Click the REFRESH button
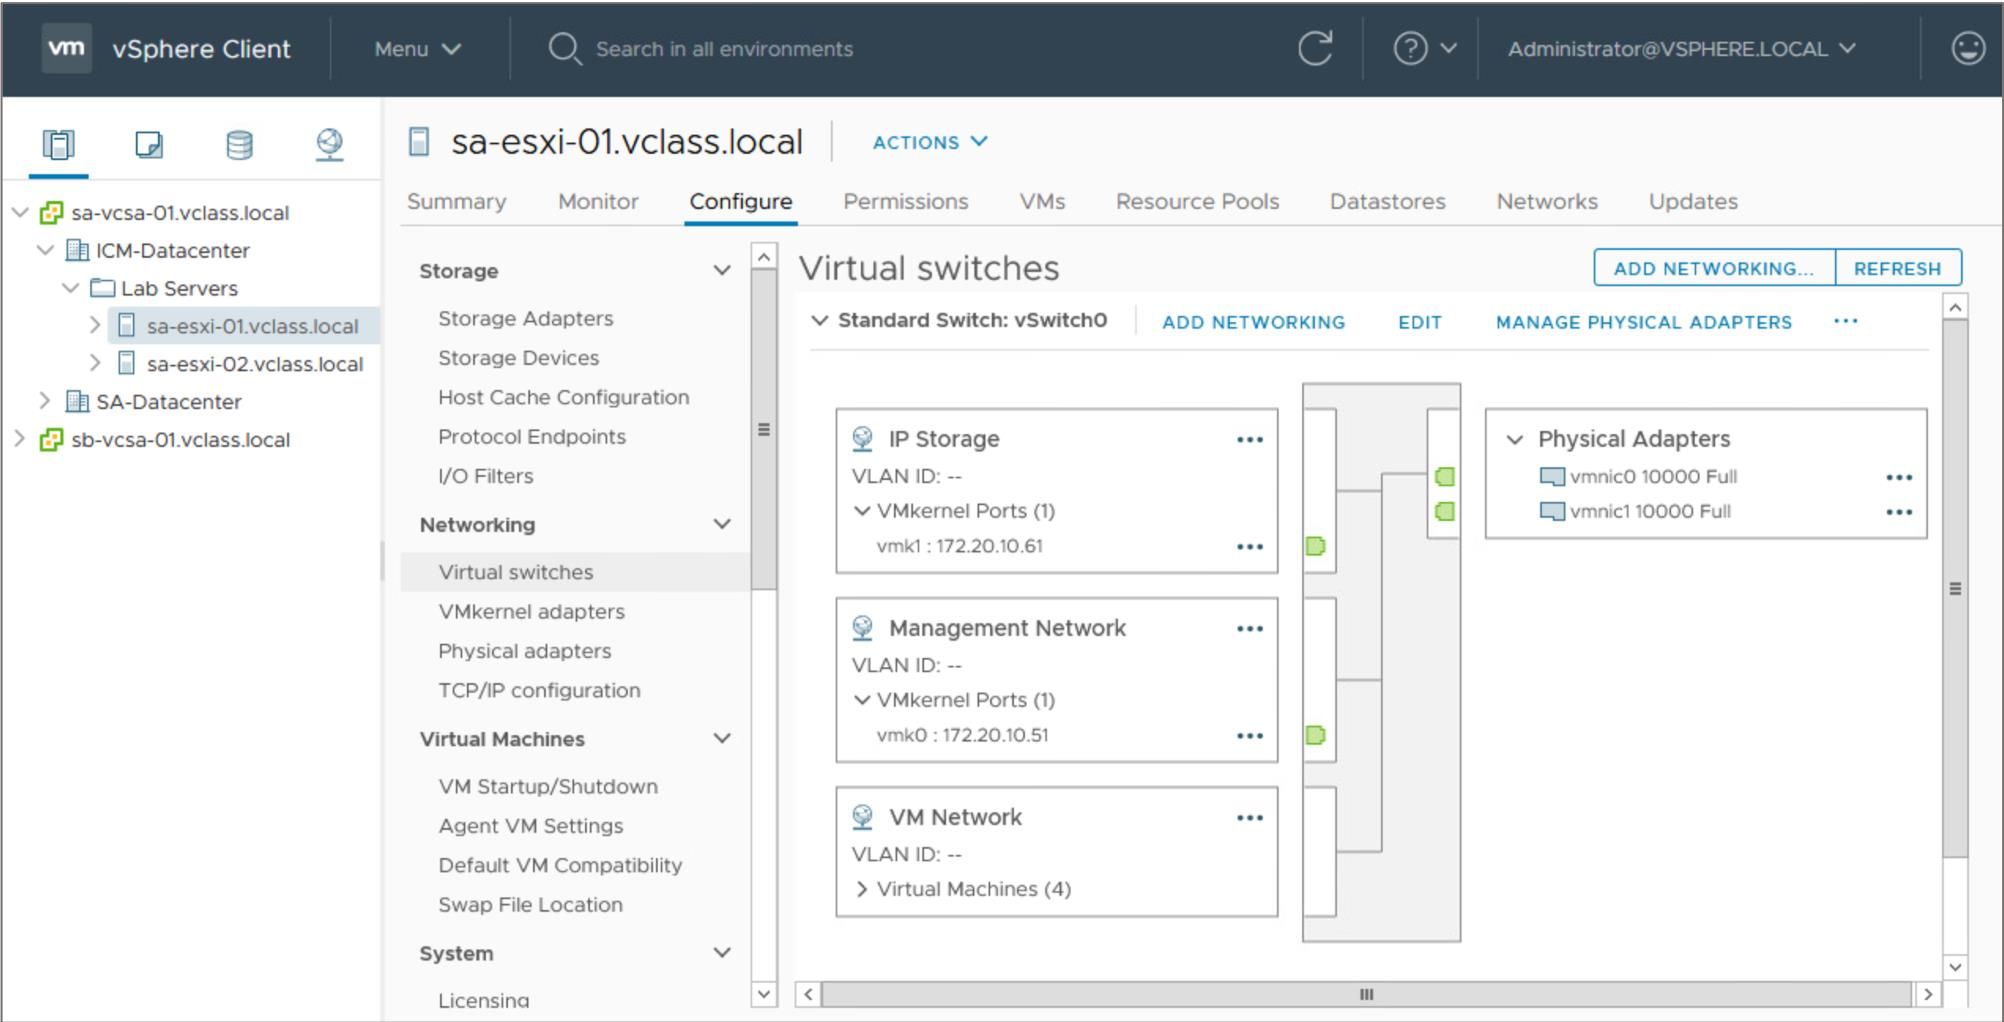The width and height of the screenshot is (2004, 1022). click(1897, 268)
